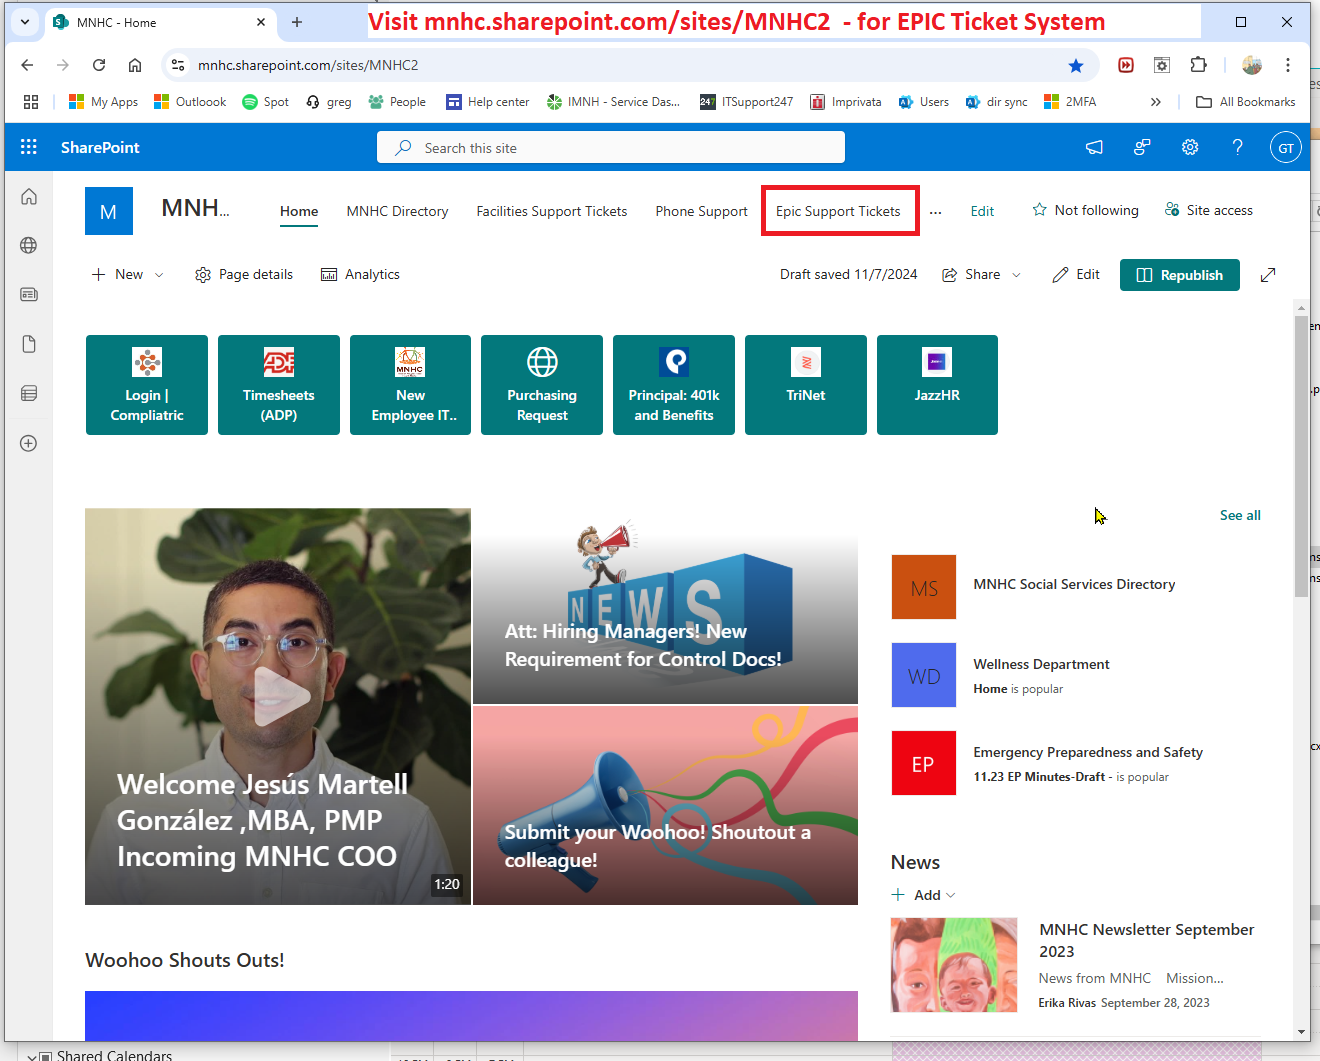Click the See all link
Image resolution: width=1320 pixels, height=1061 pixels.
(1240, 515)
